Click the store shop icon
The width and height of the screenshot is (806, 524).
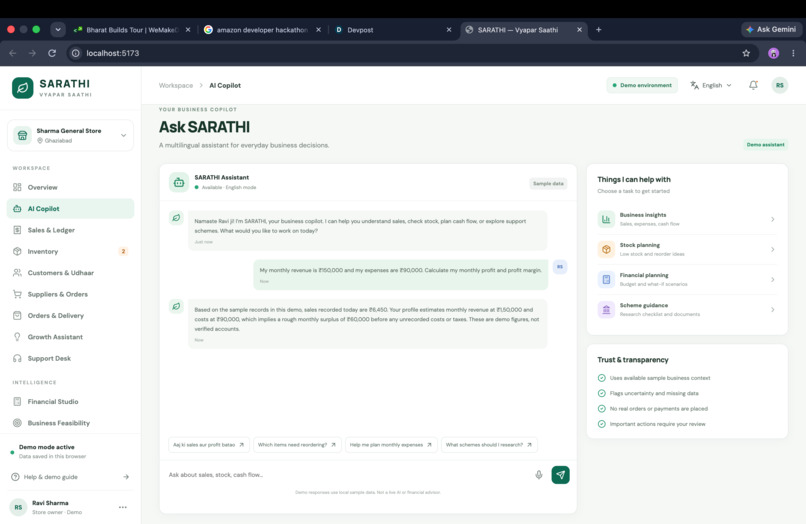click(x=22, y=135)
